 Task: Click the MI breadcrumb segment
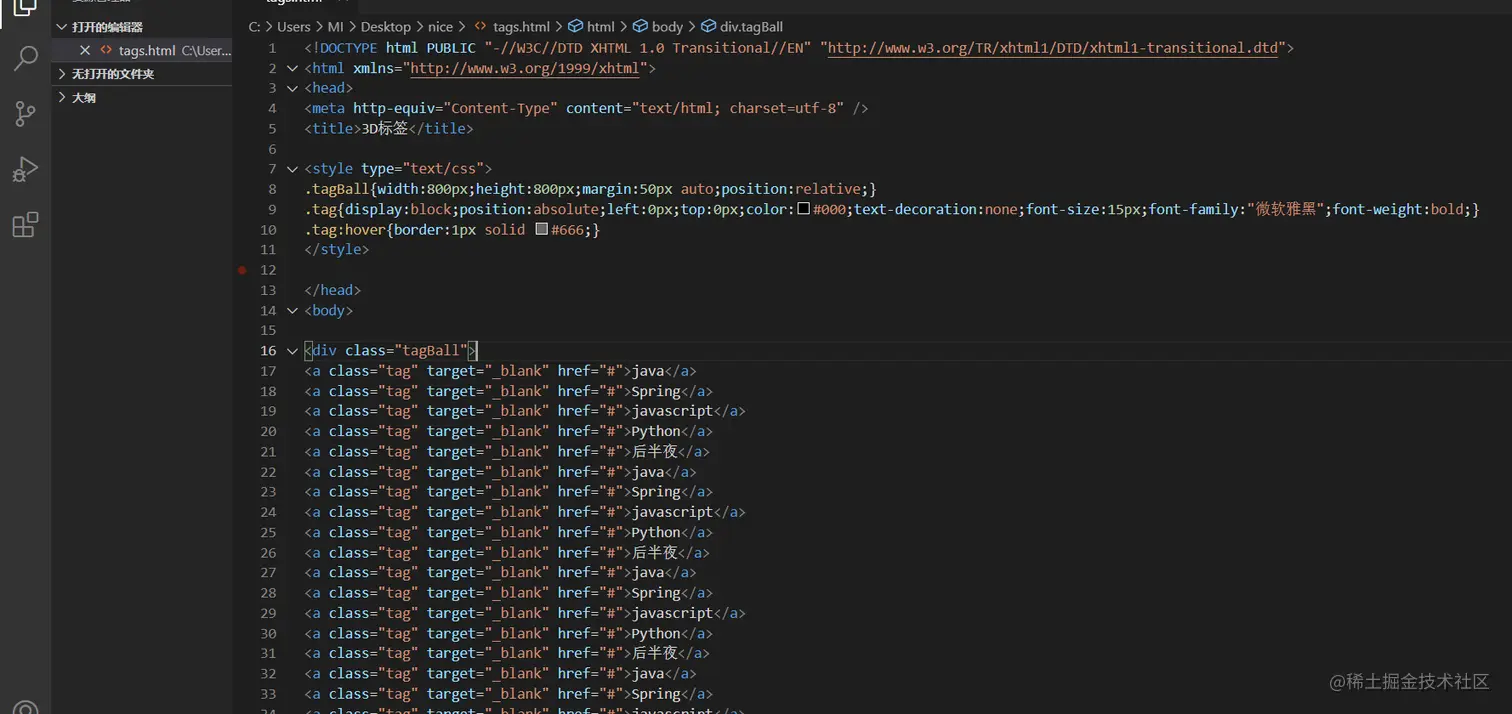coord(335,27)
